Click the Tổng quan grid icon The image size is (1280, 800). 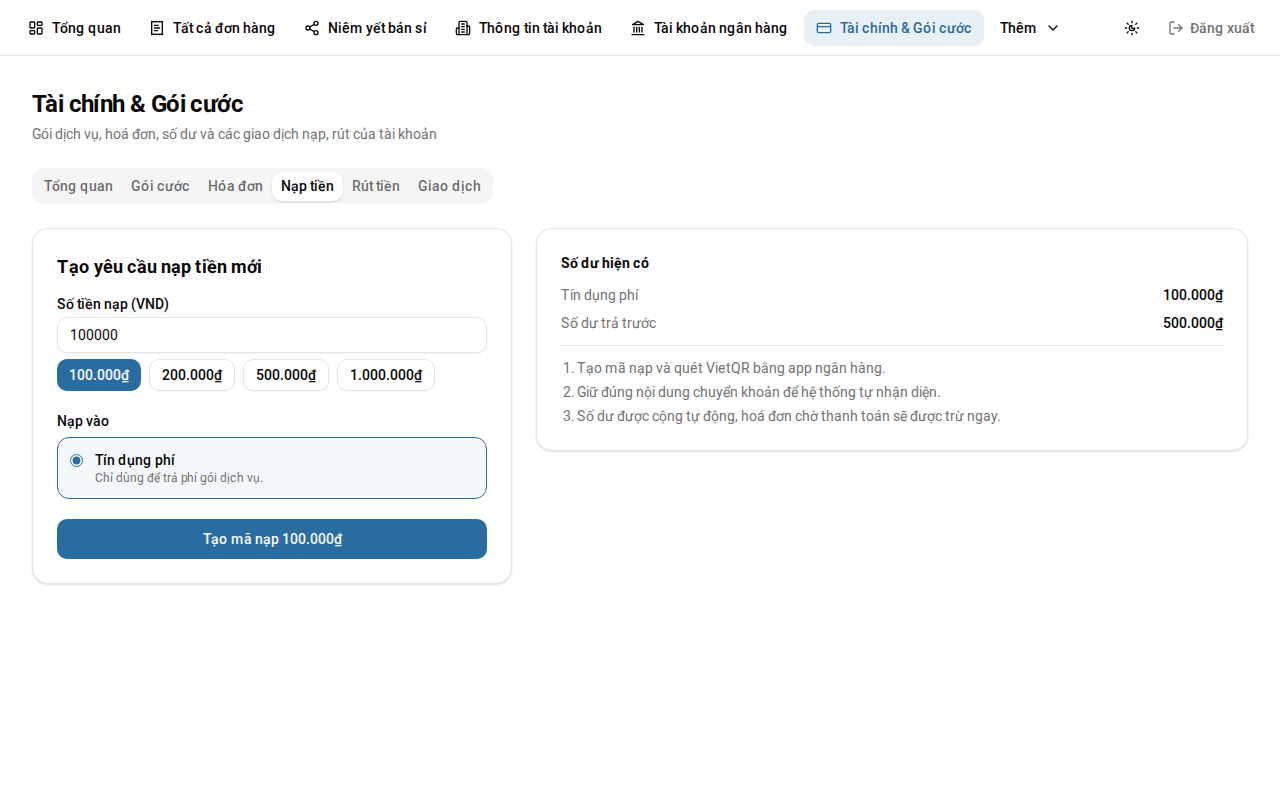(36, 28)
